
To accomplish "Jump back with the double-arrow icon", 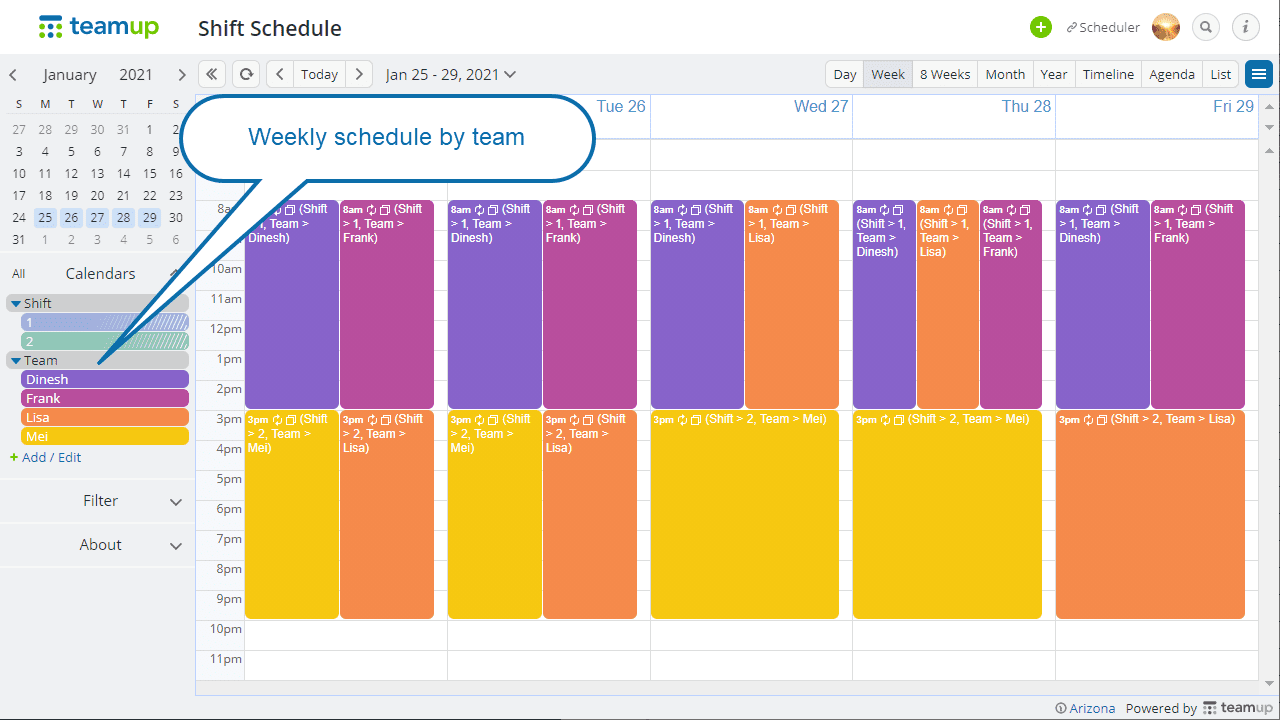I will coord(211,74).
